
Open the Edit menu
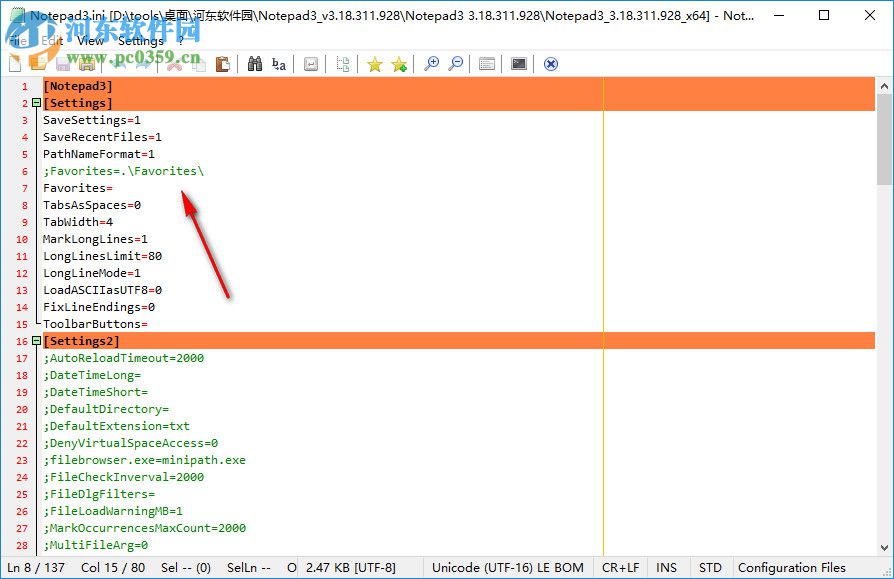coord(52,40)
